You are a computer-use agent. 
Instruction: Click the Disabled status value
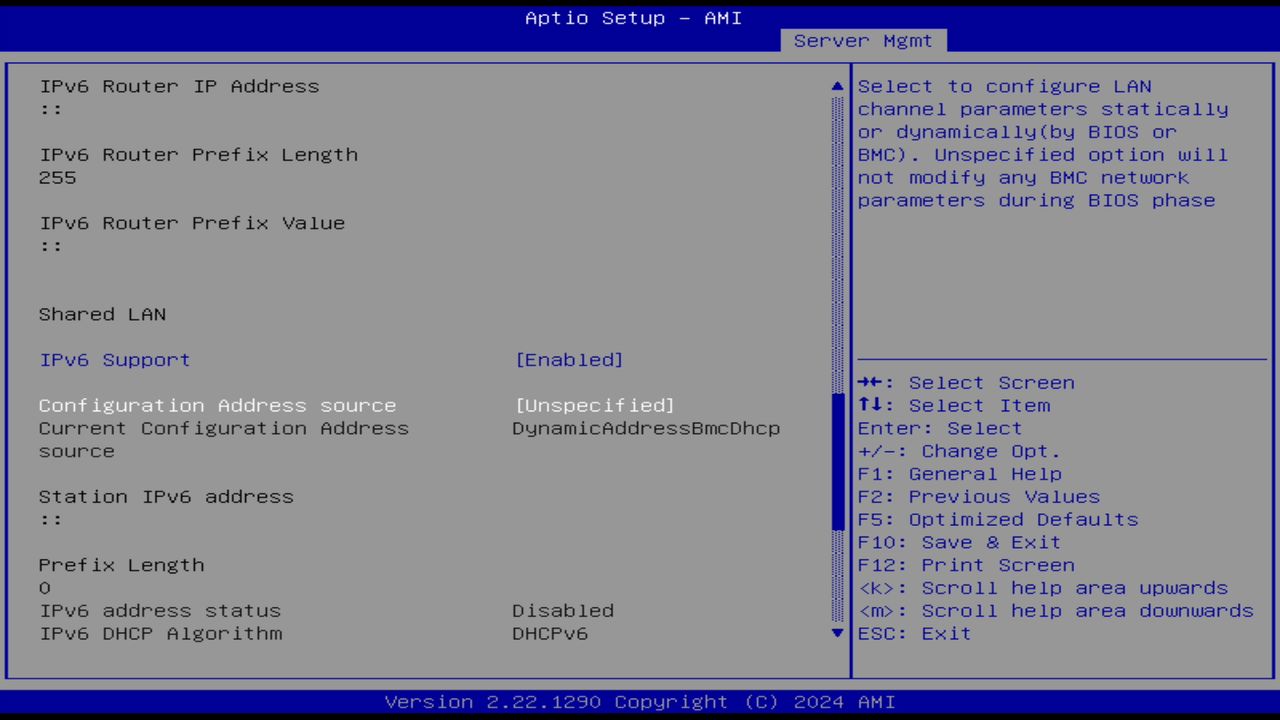(x=563, y=610)
